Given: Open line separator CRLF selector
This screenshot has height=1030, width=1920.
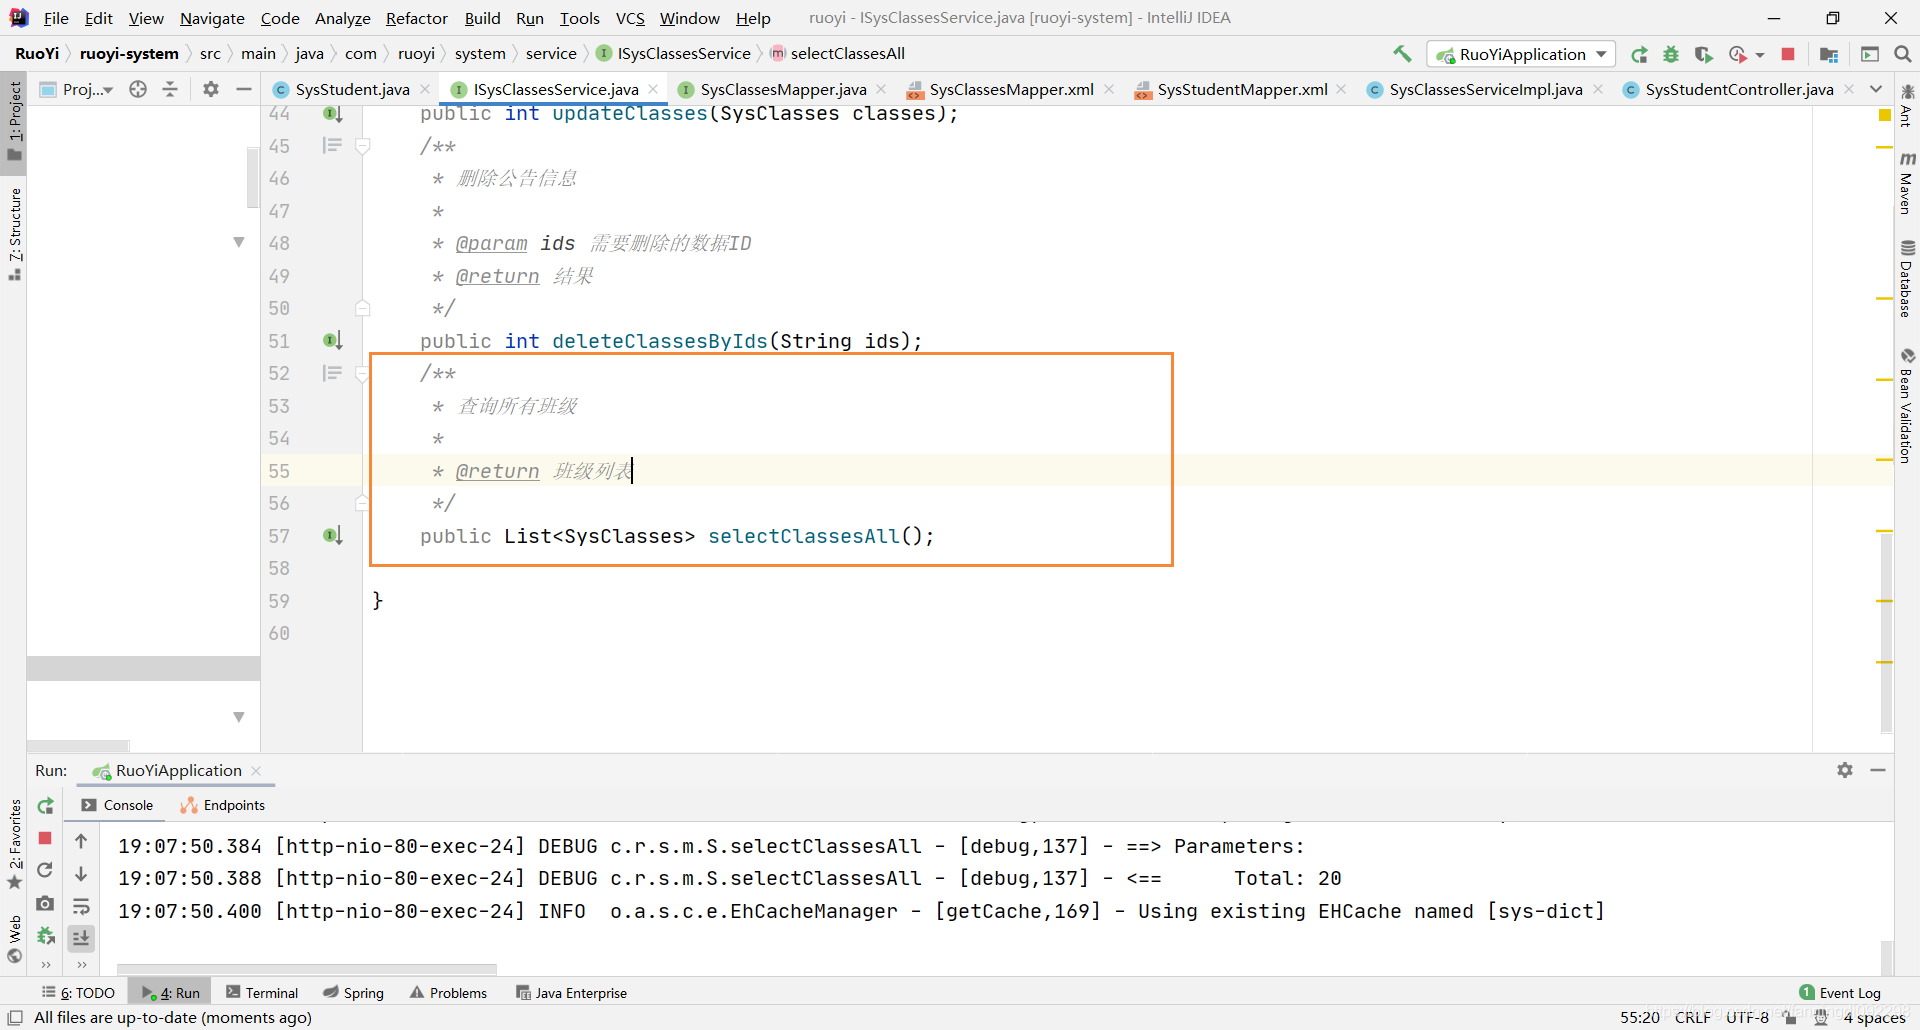Looking at the screenshot, I should (x=1693, y=1017).
